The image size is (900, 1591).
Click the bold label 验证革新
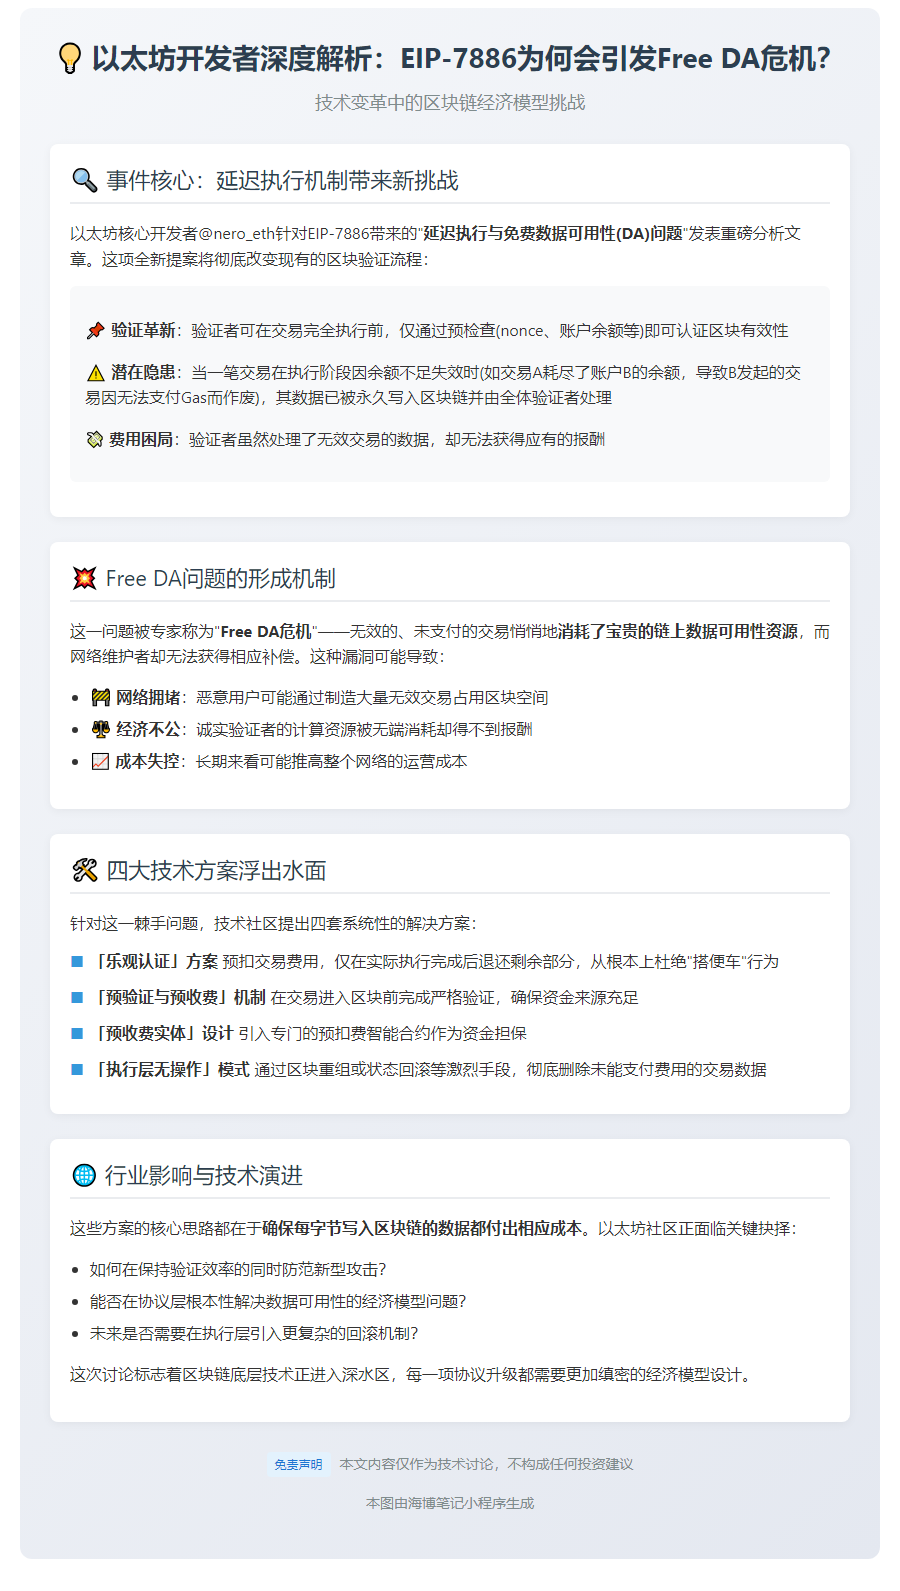tap(143, 330)
